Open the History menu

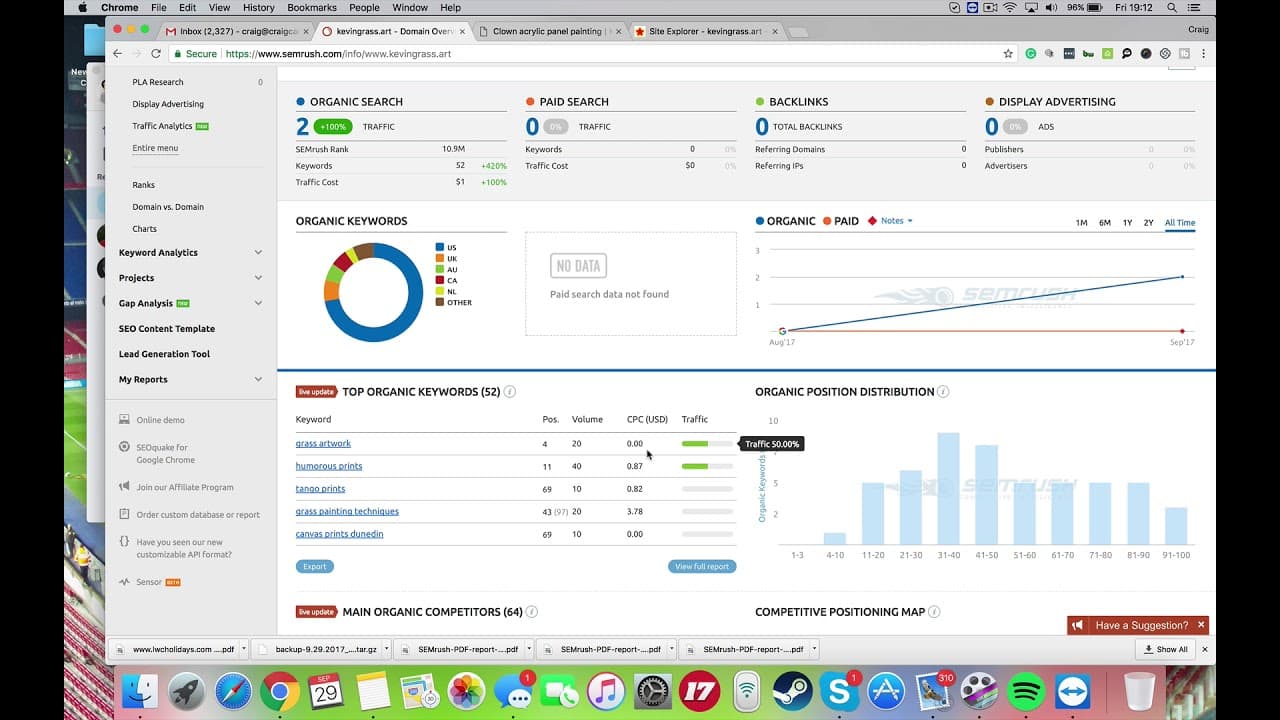pyautogui.click(x=258, y=7)
